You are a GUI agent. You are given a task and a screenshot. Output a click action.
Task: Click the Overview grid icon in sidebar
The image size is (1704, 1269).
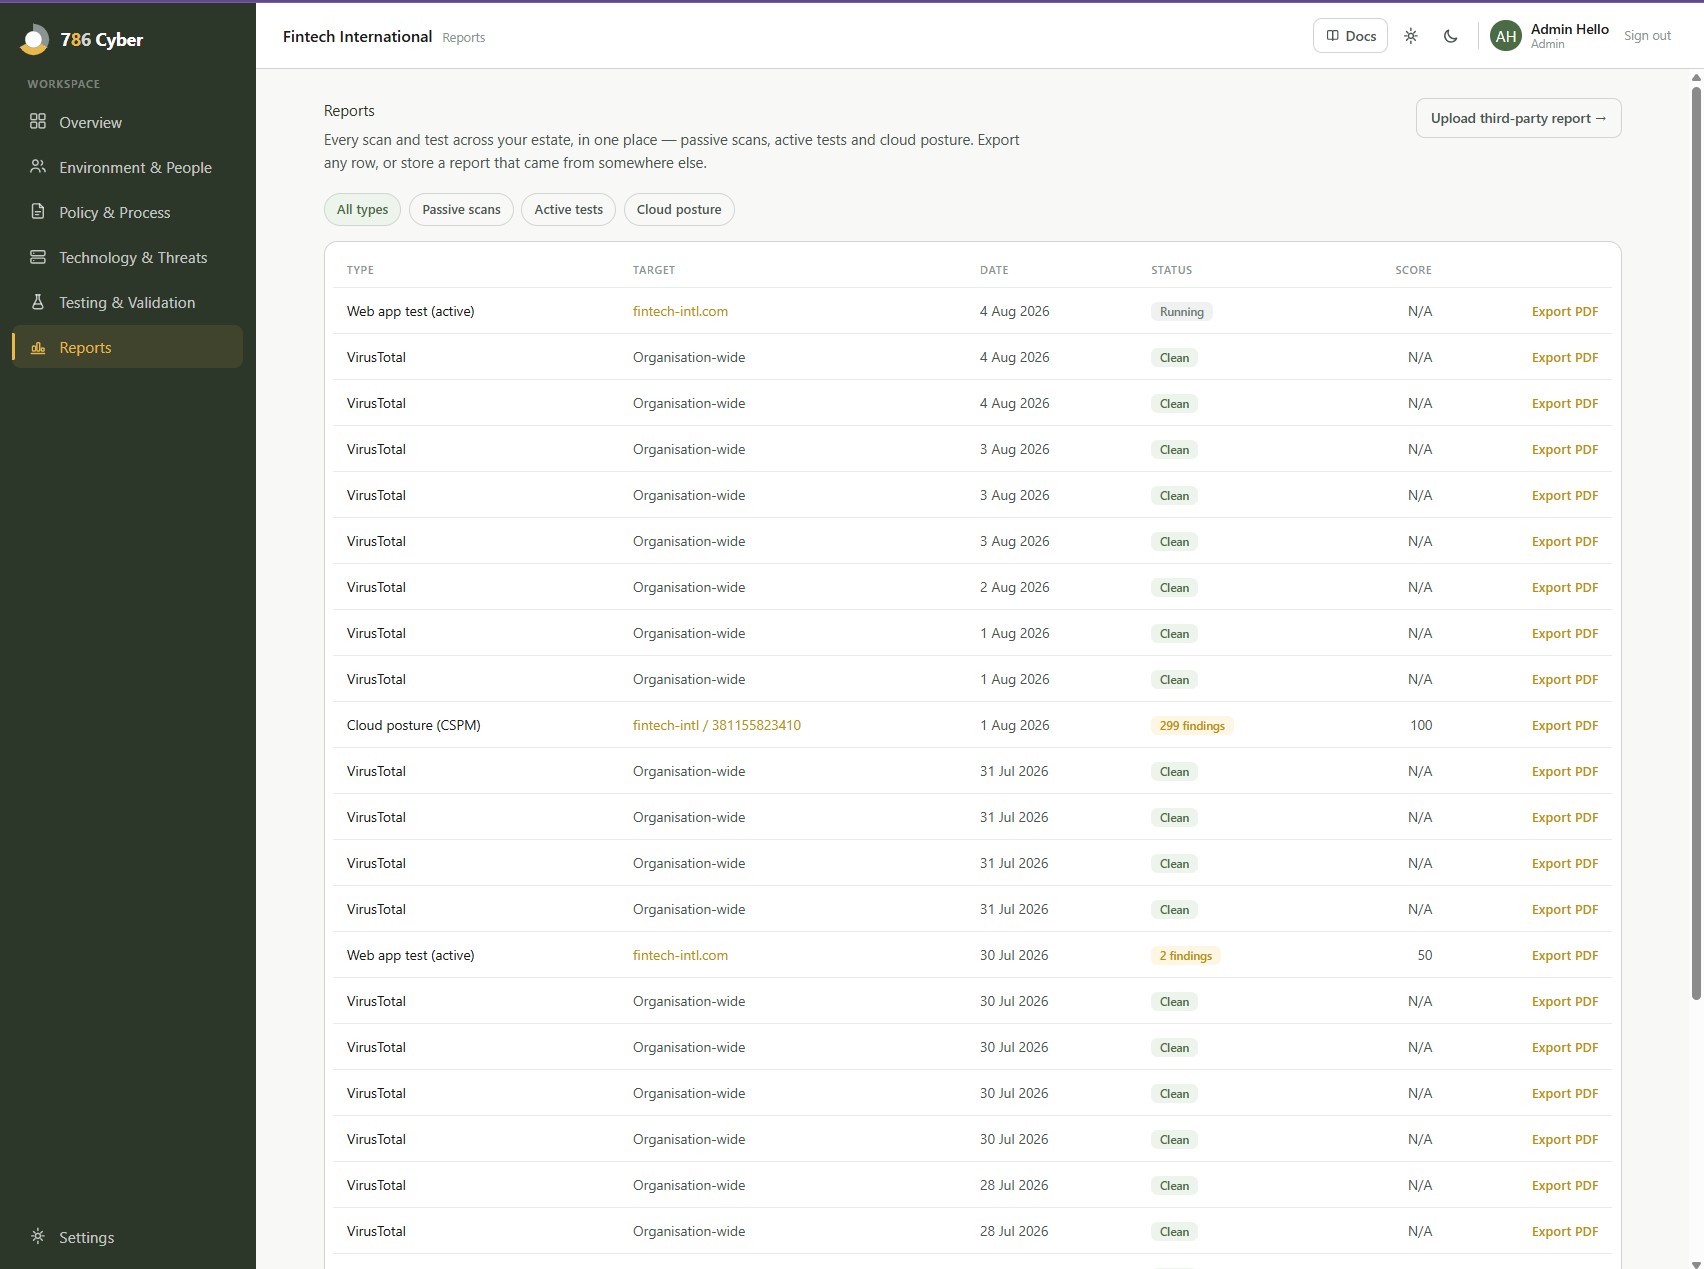coord(38,121)
